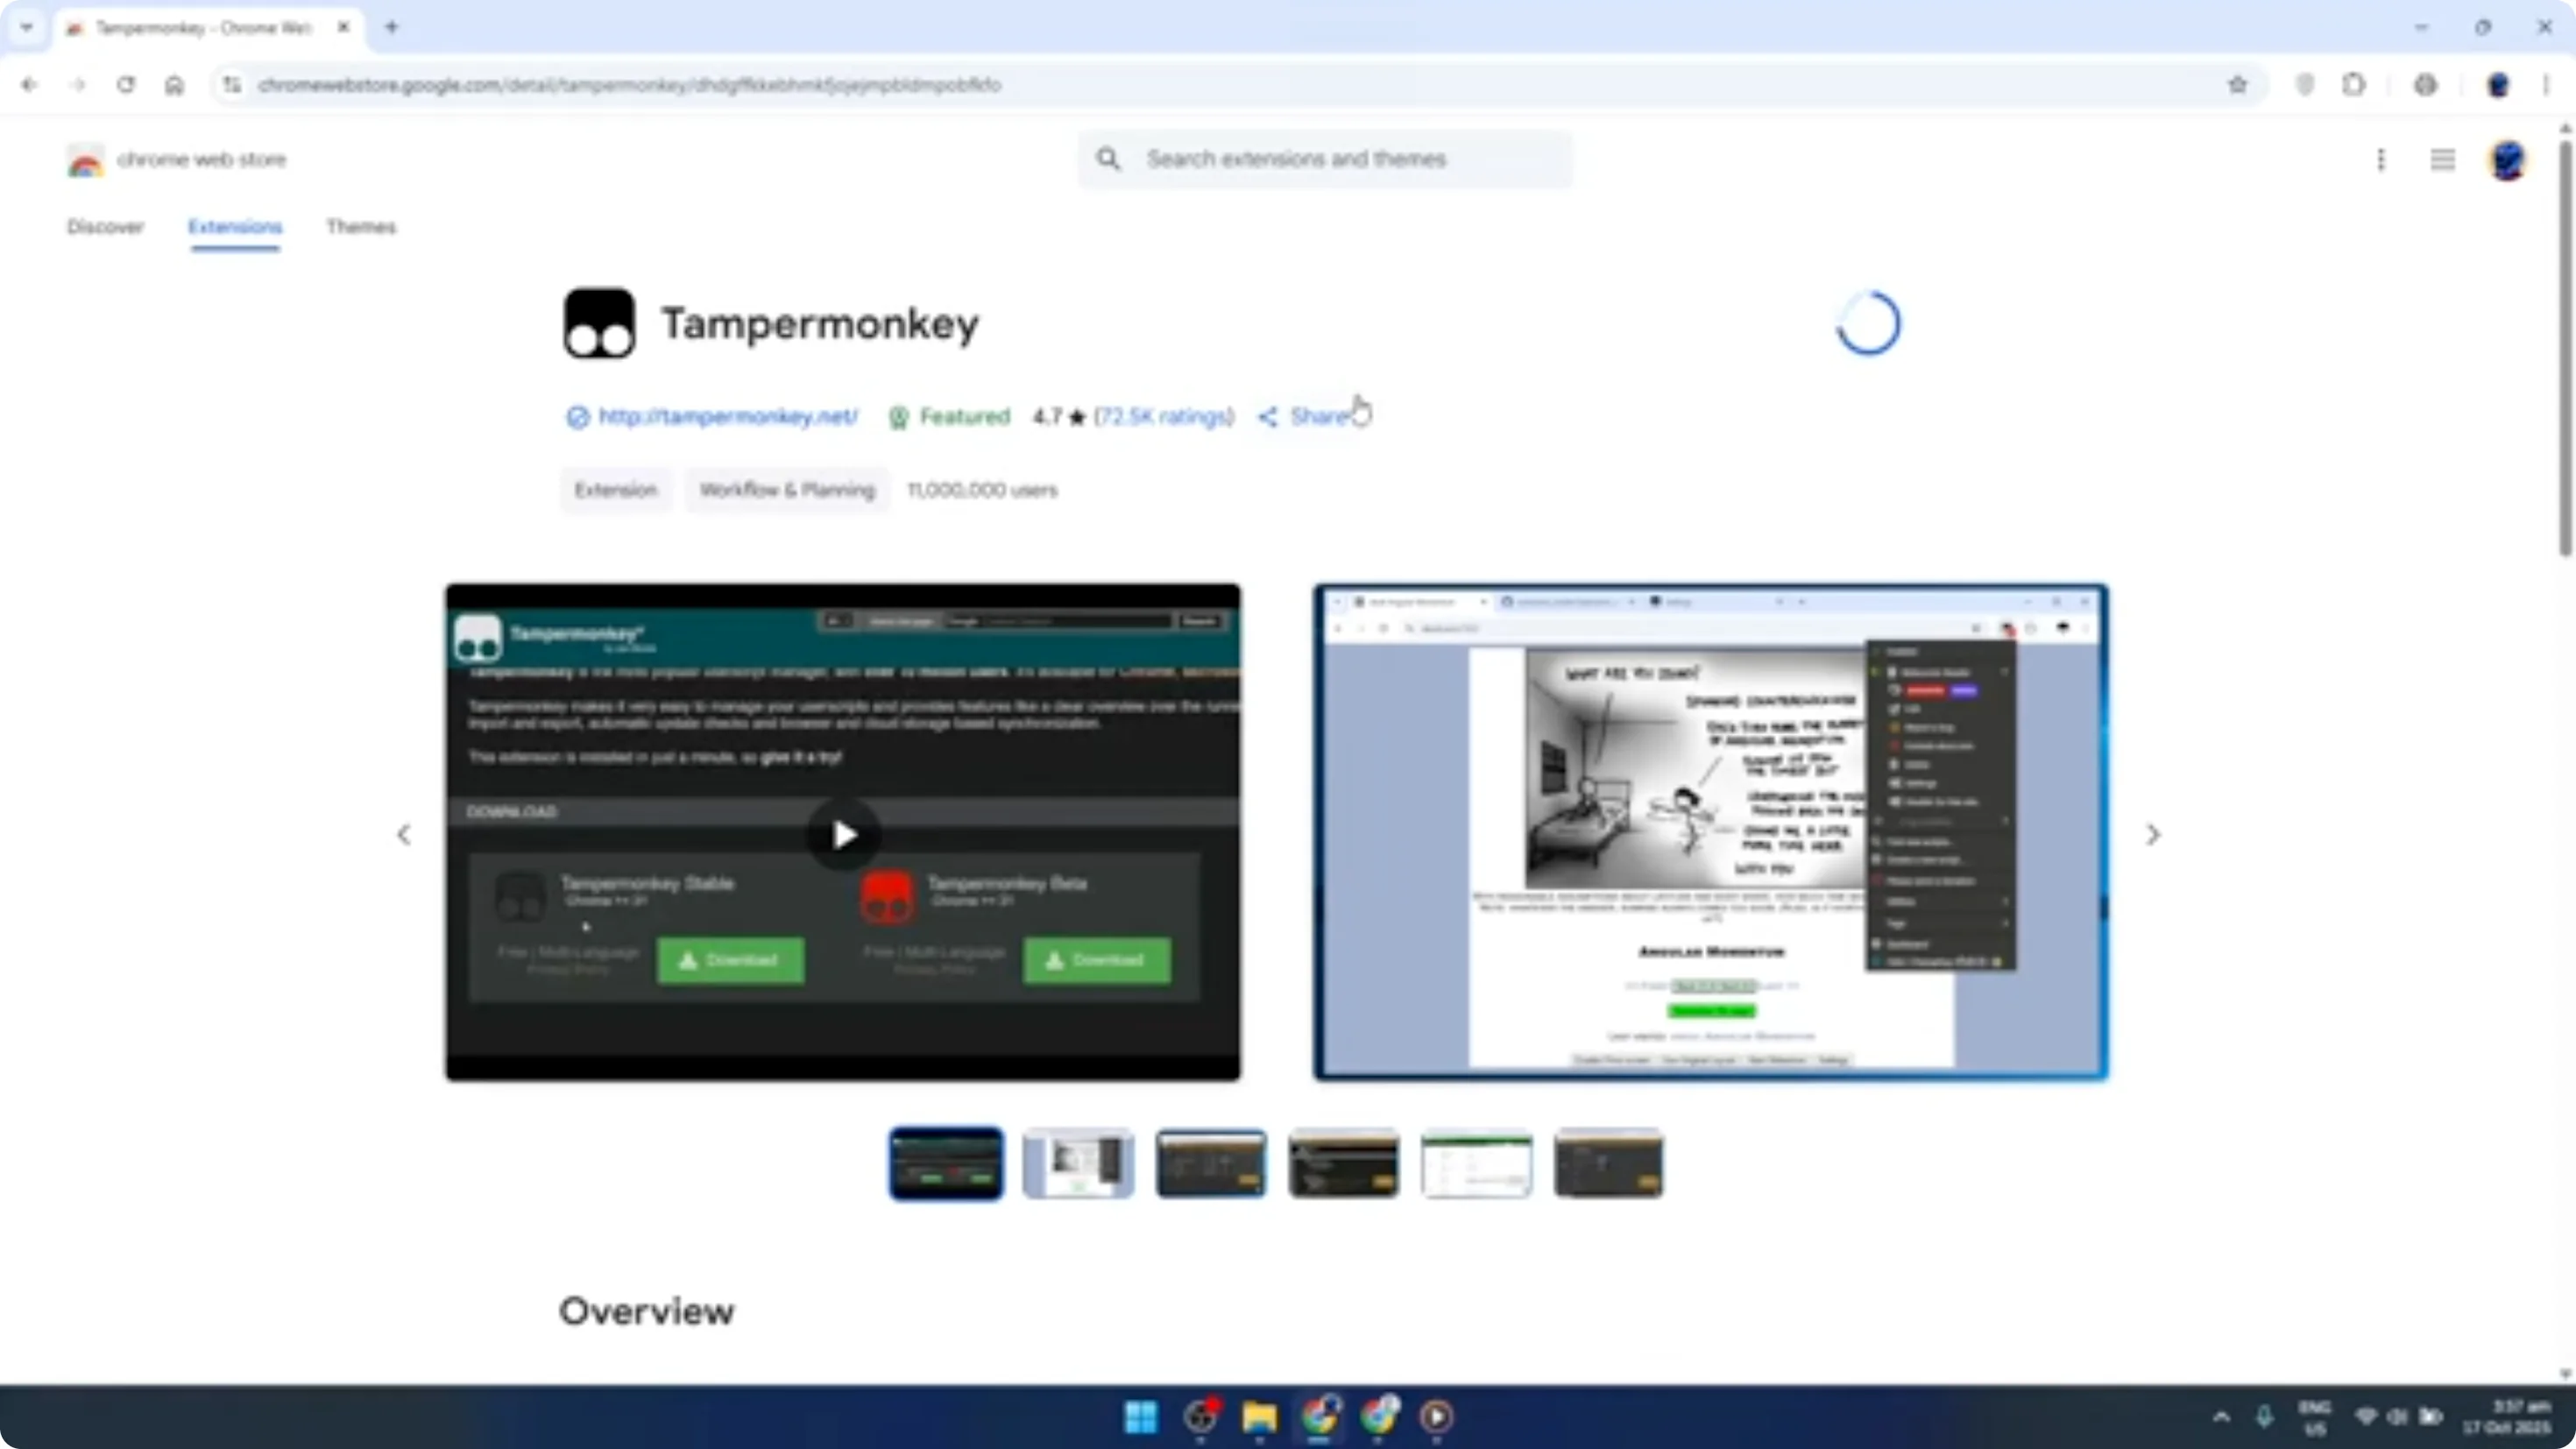Open the Themes tab

(361, 227)
